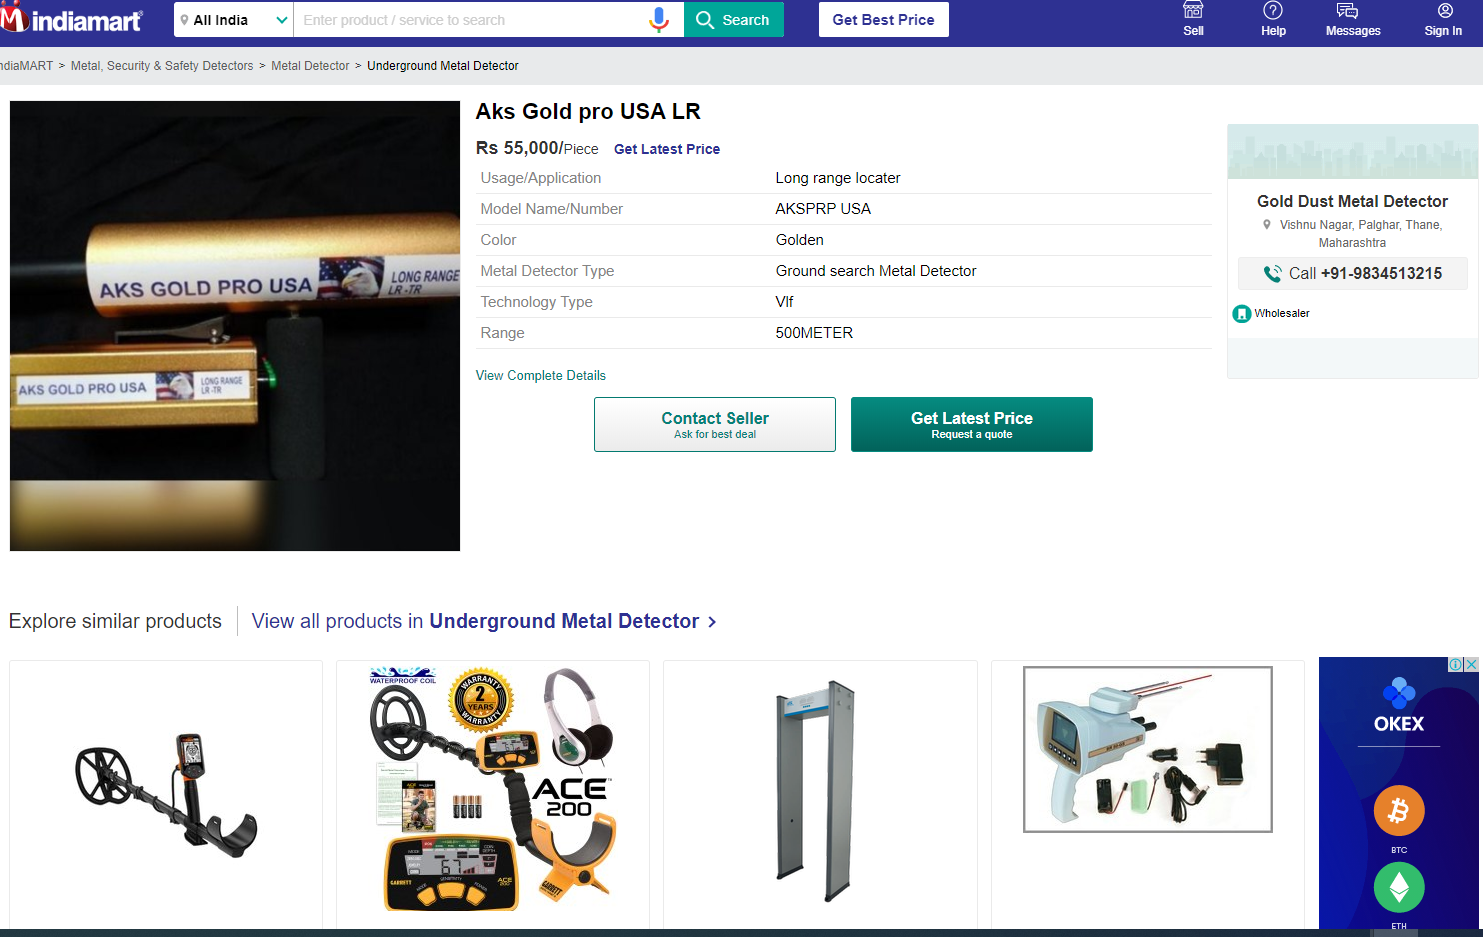Click the Vlf technology type value
The width and height of the screenshot is (1483, 937).
(784, 302)
